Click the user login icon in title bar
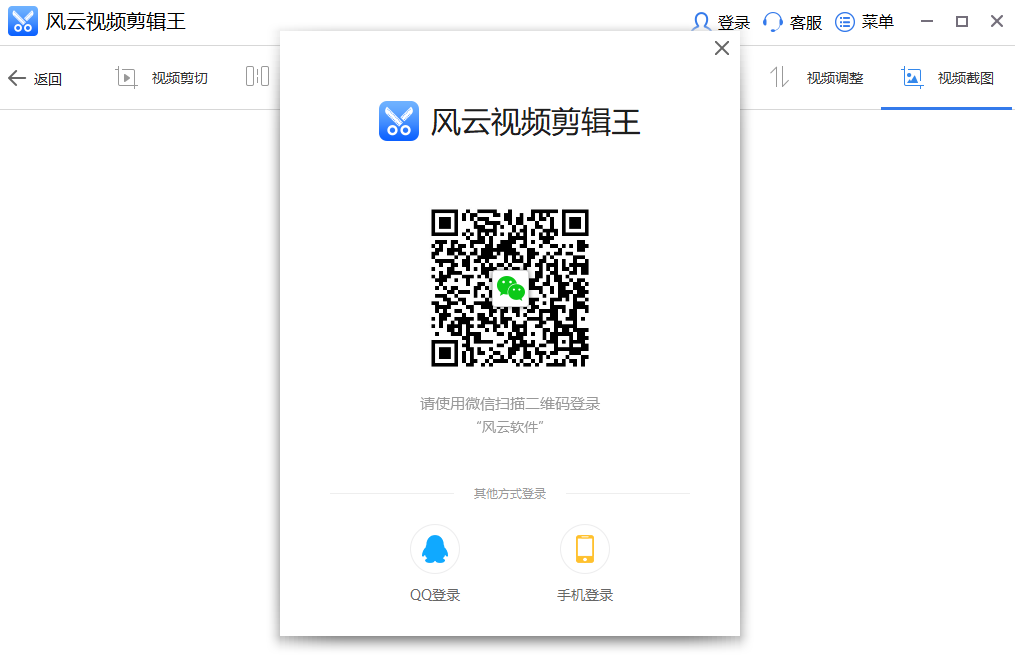 702,22
